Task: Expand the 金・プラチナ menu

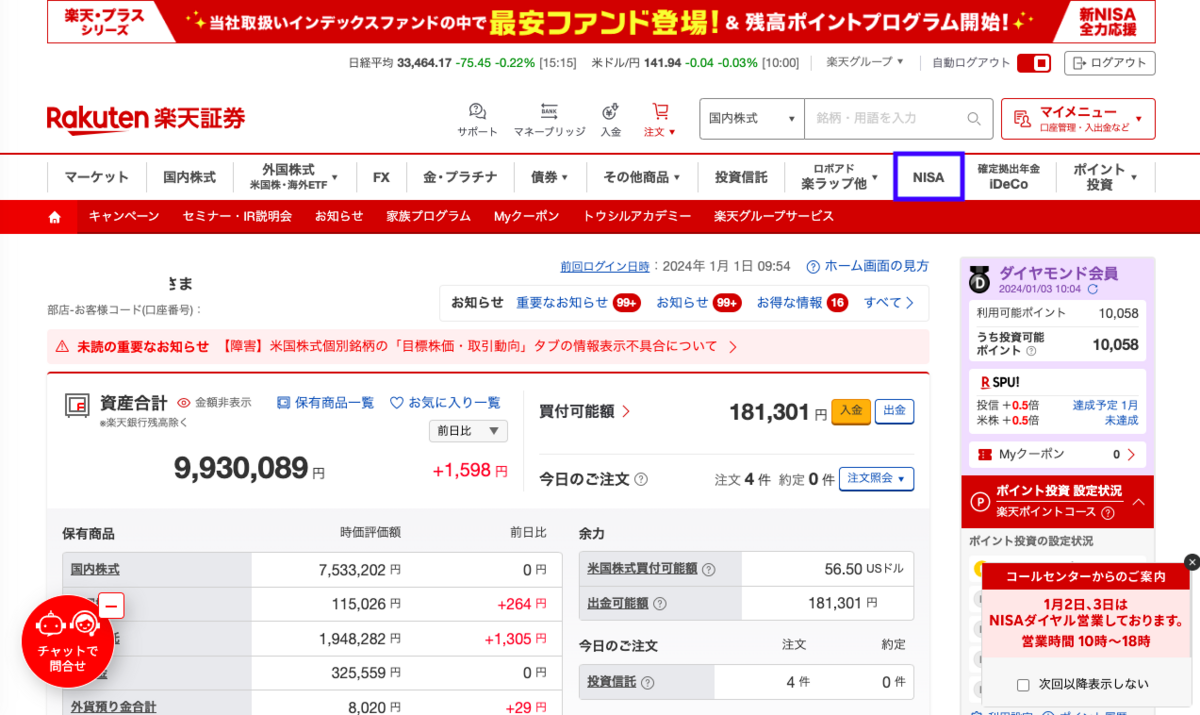Action: tap(460, 177)
